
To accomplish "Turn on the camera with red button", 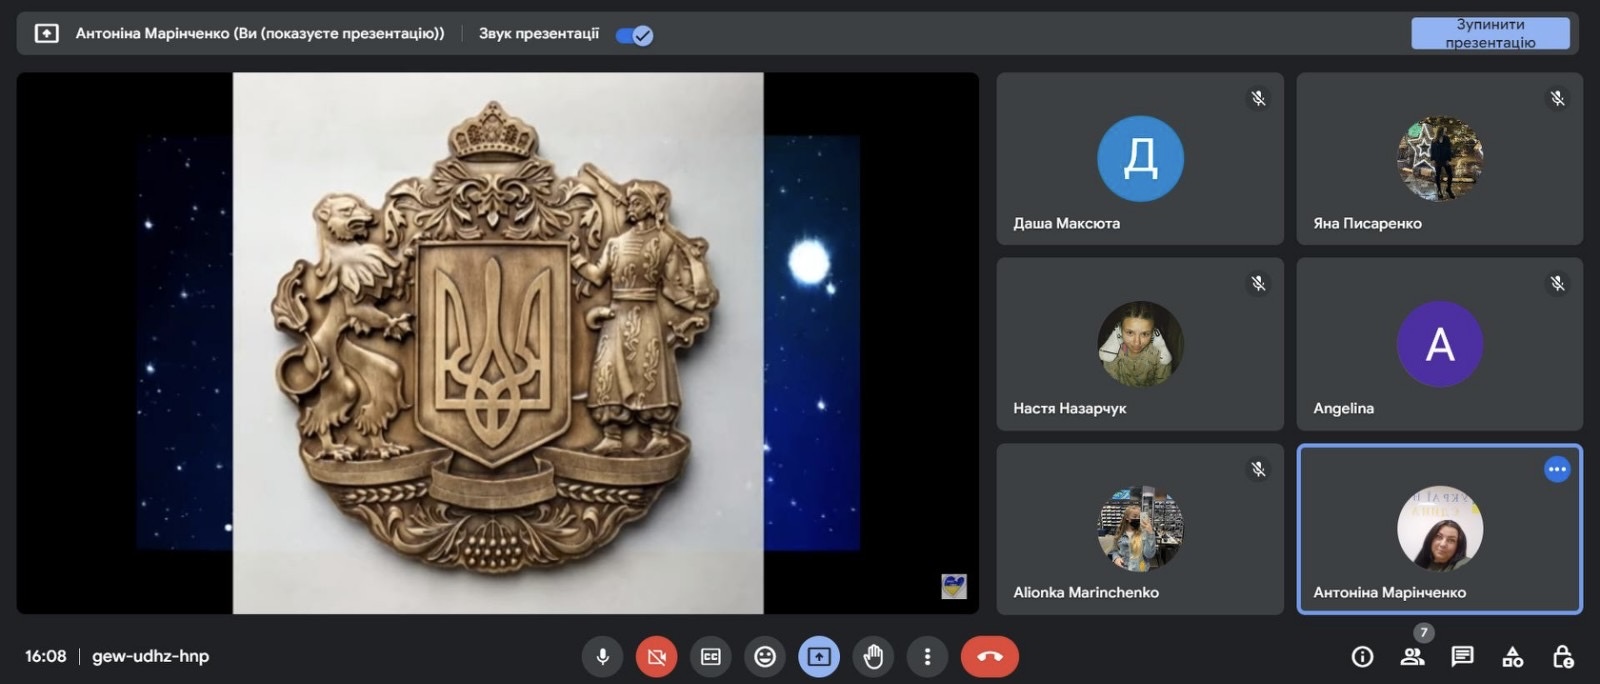I will tap(656, 657).
